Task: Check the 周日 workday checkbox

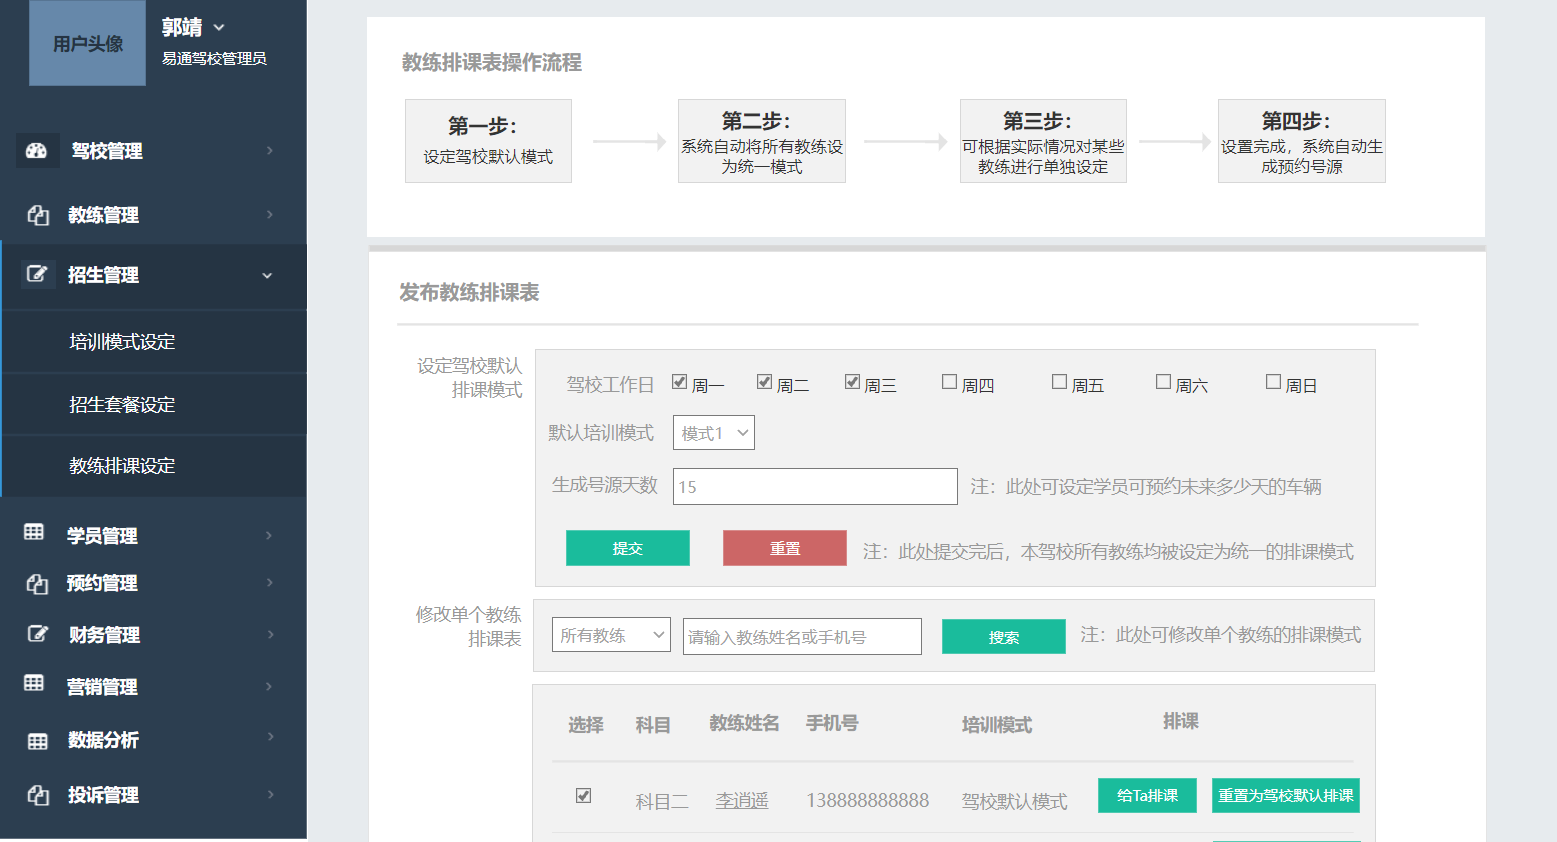Action: point(1274,382)
